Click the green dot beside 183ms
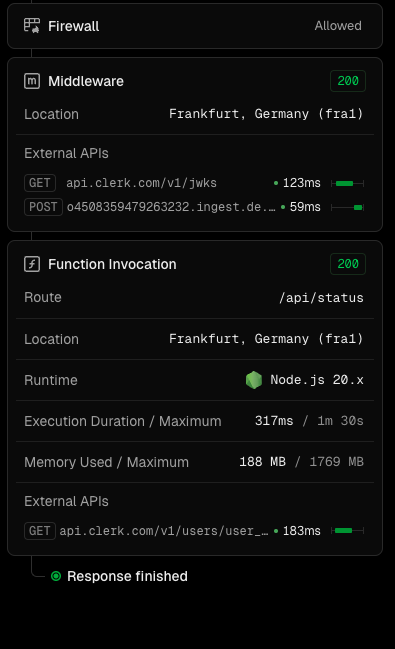This screenshot has width=395, height=649. [276, 531]
